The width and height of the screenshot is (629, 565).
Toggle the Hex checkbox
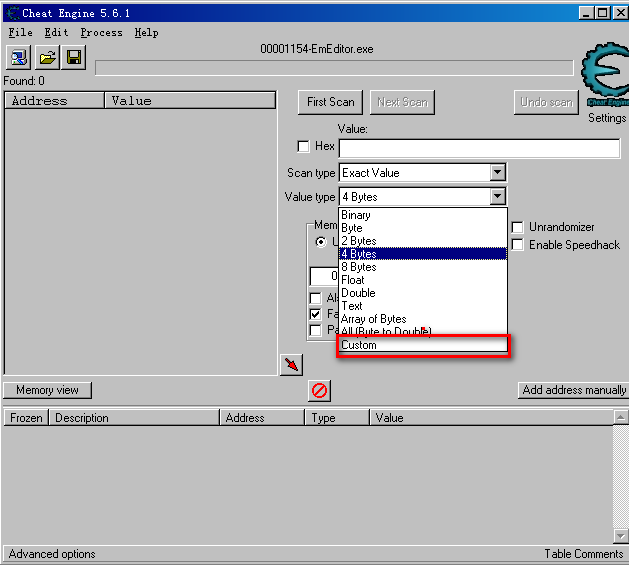click(x=304, y=147)
